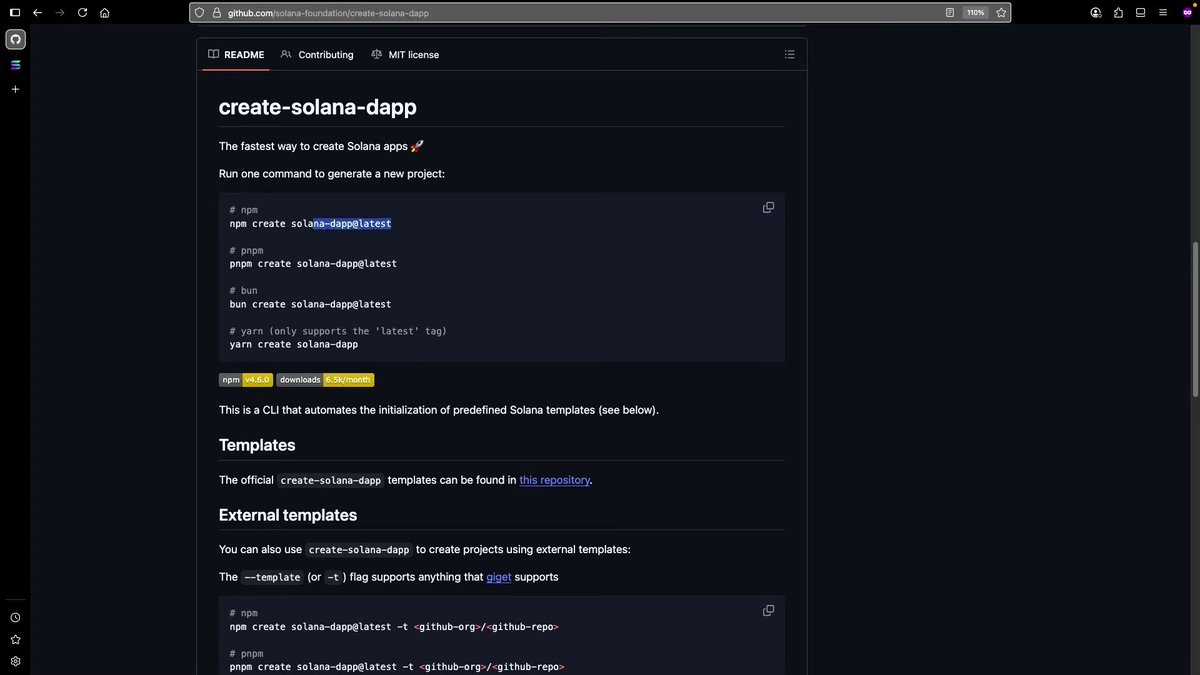Screen dimensions: 1200x675
Task: Click the 'This is a CLI that automates' sentence
Action: (439, 410)
